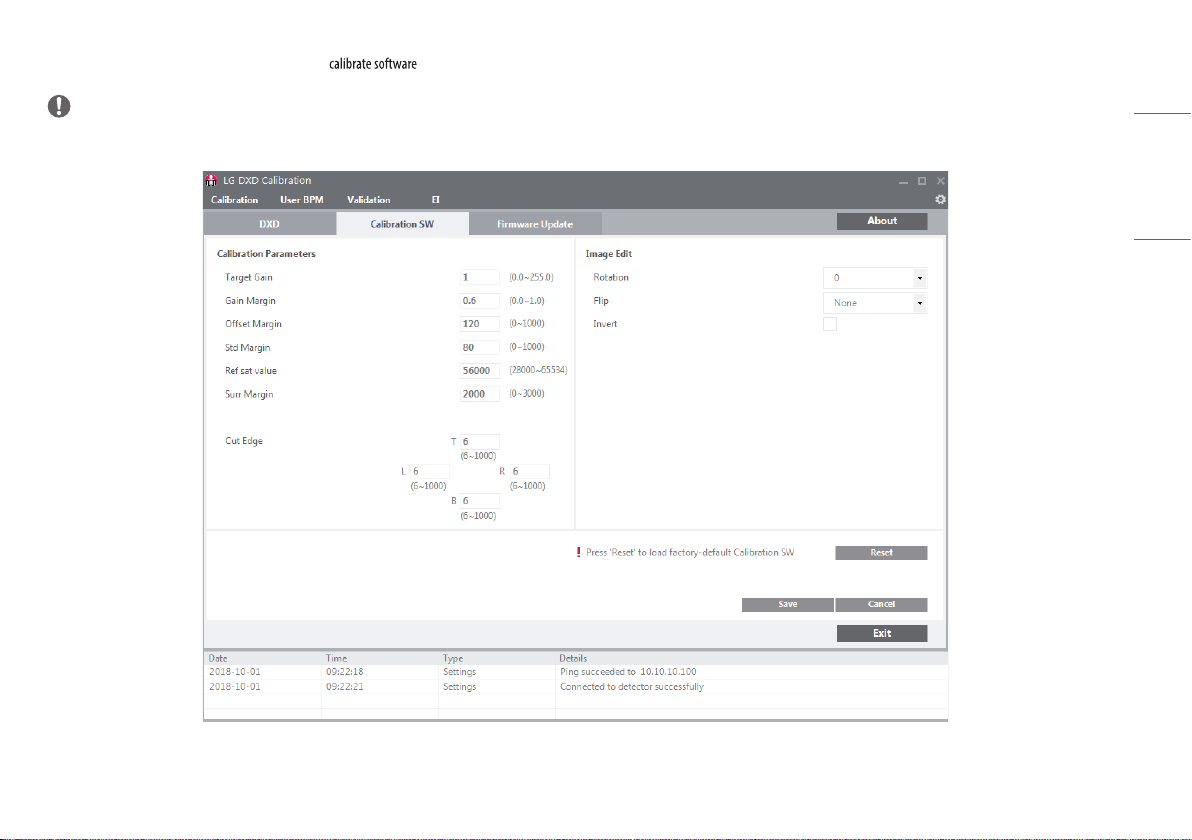Click the Cancel button
This screenshot has width=1192, height=840.
click(x=881, y=604)
